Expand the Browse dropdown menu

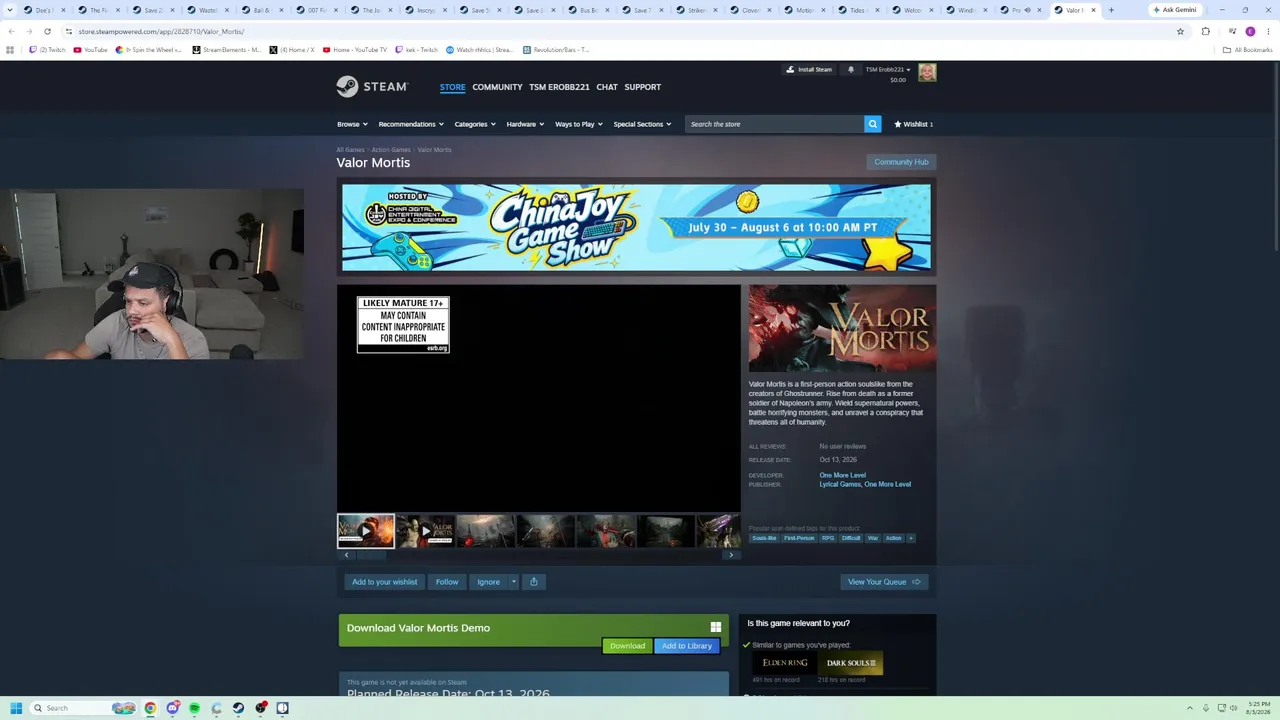tap(352, 124)
